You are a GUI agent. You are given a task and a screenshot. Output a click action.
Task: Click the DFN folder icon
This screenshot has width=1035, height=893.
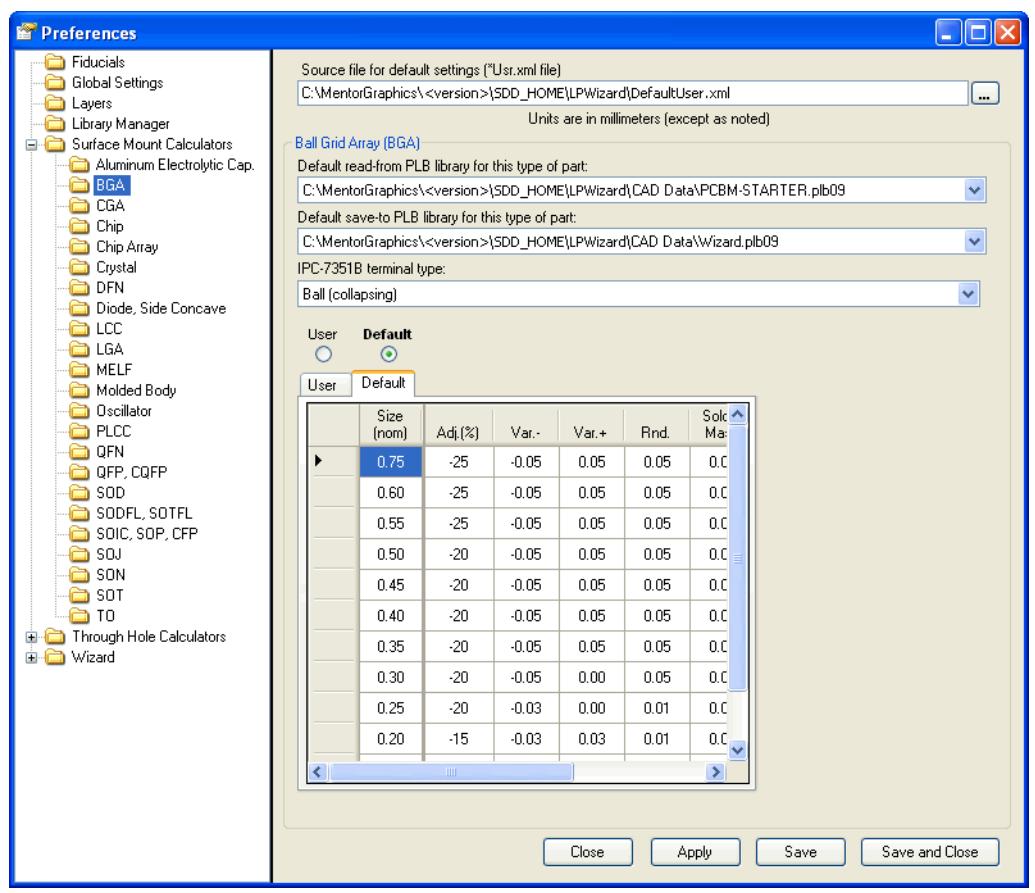pyautogui.click(x=79, y=288)
